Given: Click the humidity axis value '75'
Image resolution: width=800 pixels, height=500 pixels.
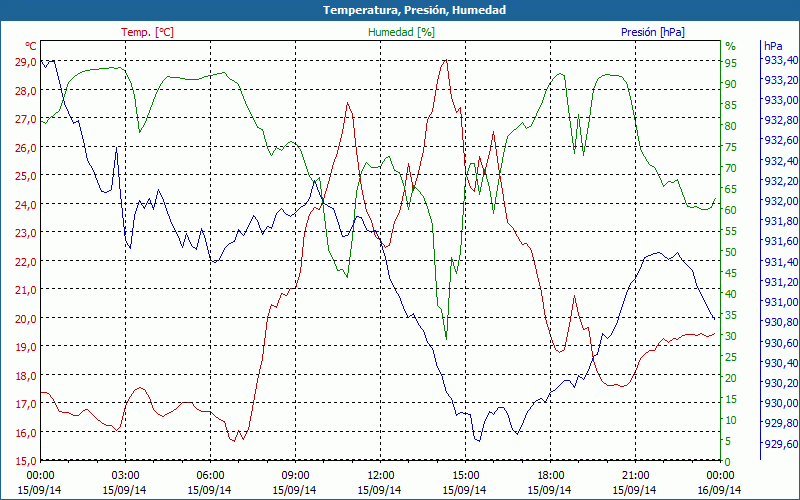Looking at the screenshot, I should (x=731, y=147).
